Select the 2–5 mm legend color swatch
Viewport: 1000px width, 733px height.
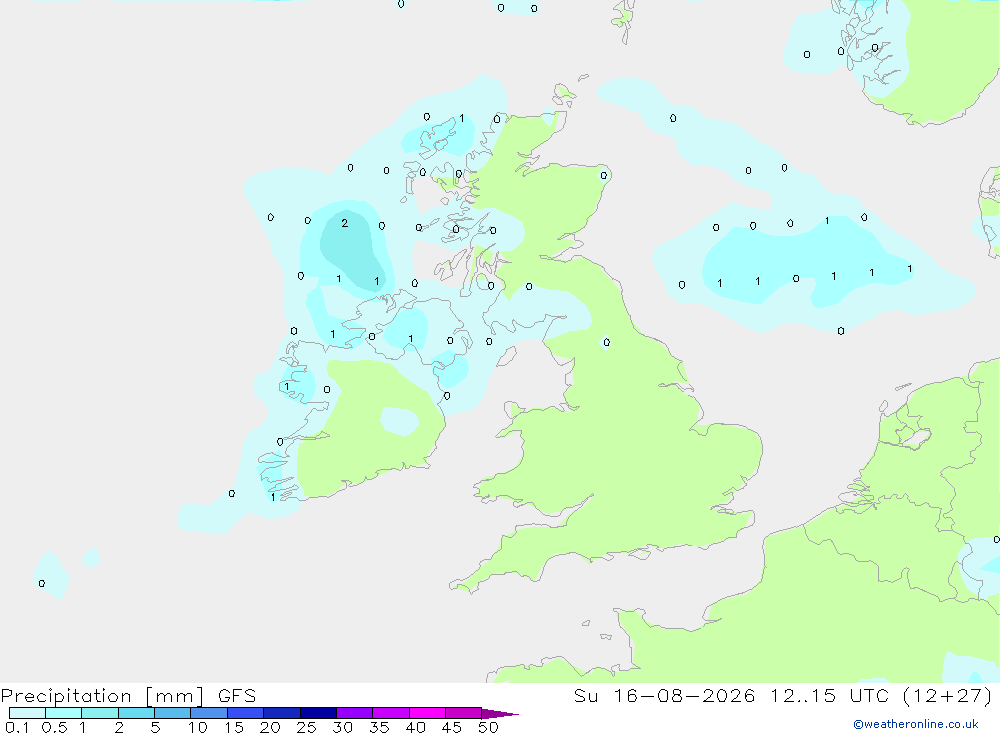[136, 713]
